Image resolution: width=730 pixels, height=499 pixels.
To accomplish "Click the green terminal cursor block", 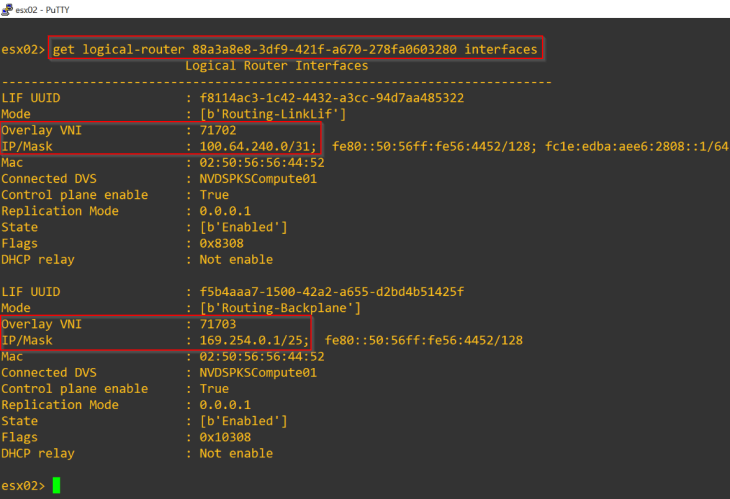I will click(57, 486).
